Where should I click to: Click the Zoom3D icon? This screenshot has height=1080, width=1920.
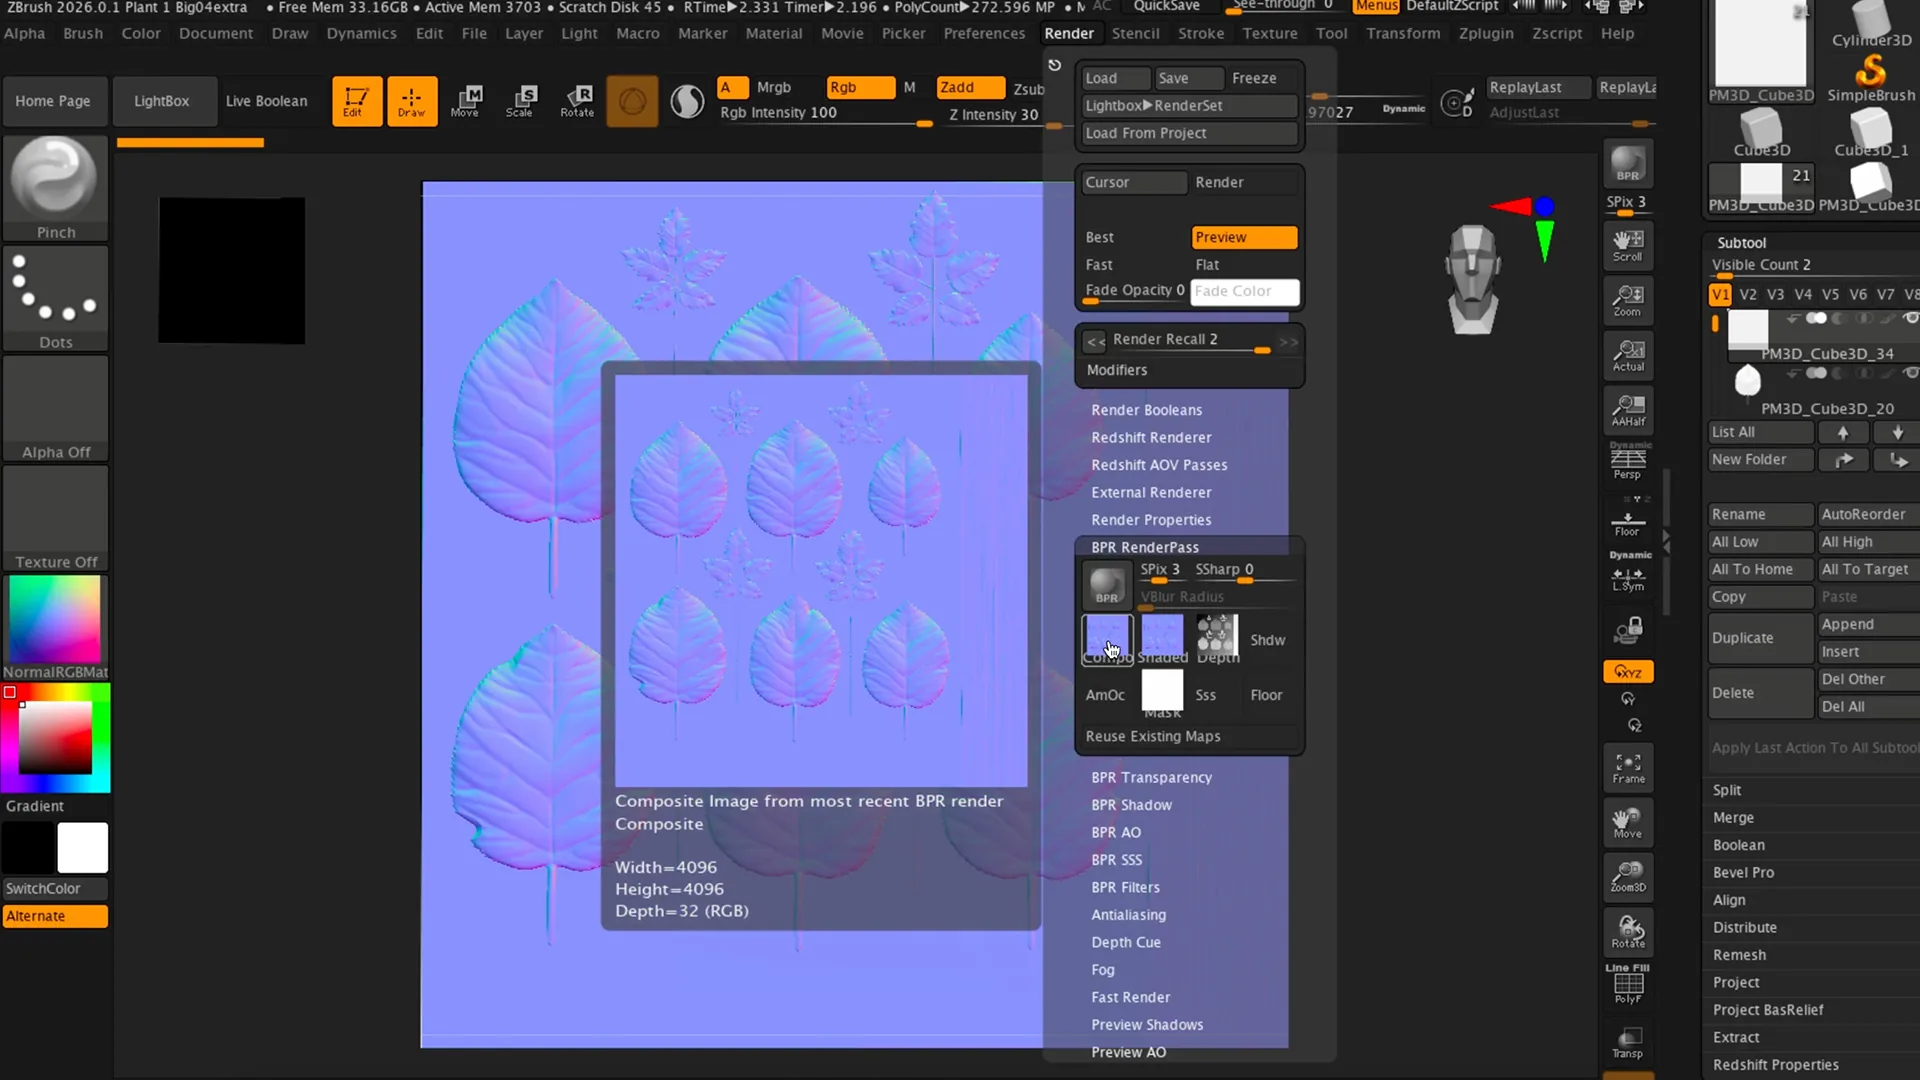1628,877
